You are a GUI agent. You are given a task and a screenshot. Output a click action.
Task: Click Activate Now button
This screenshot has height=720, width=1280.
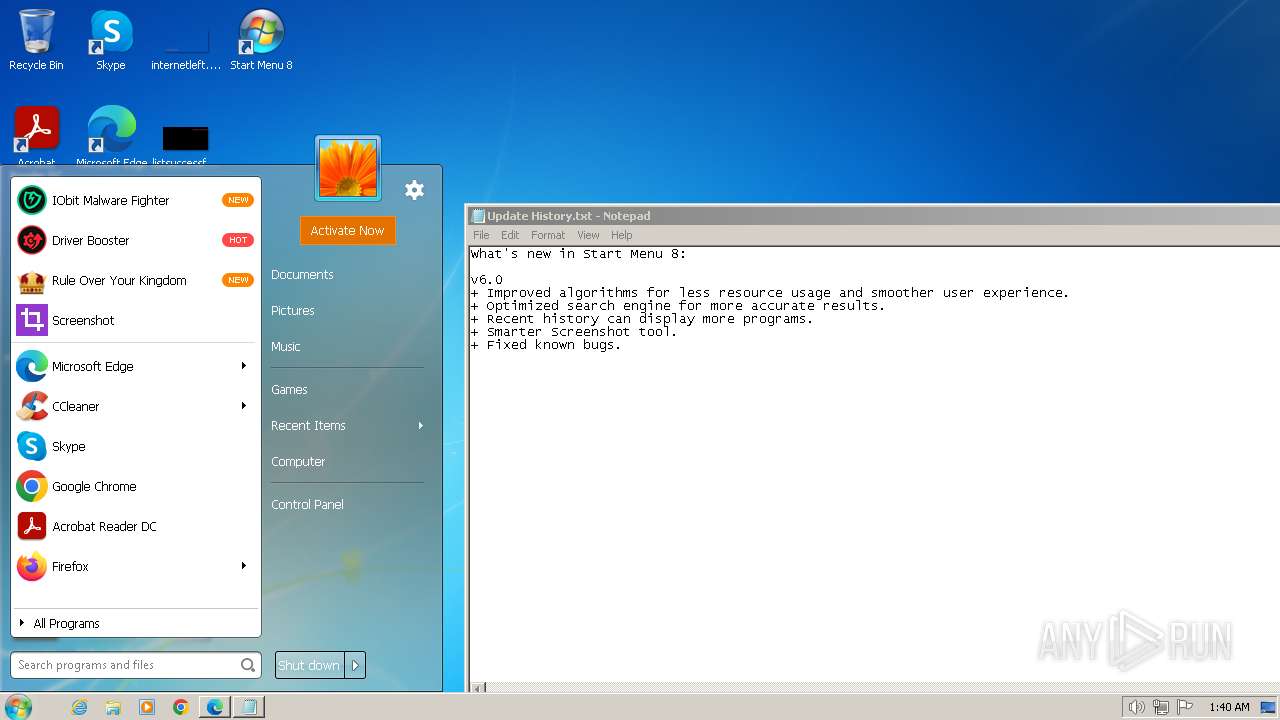347,230
